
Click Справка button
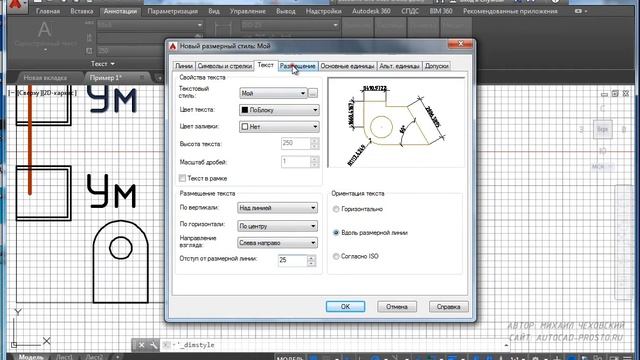click(449, 307)
